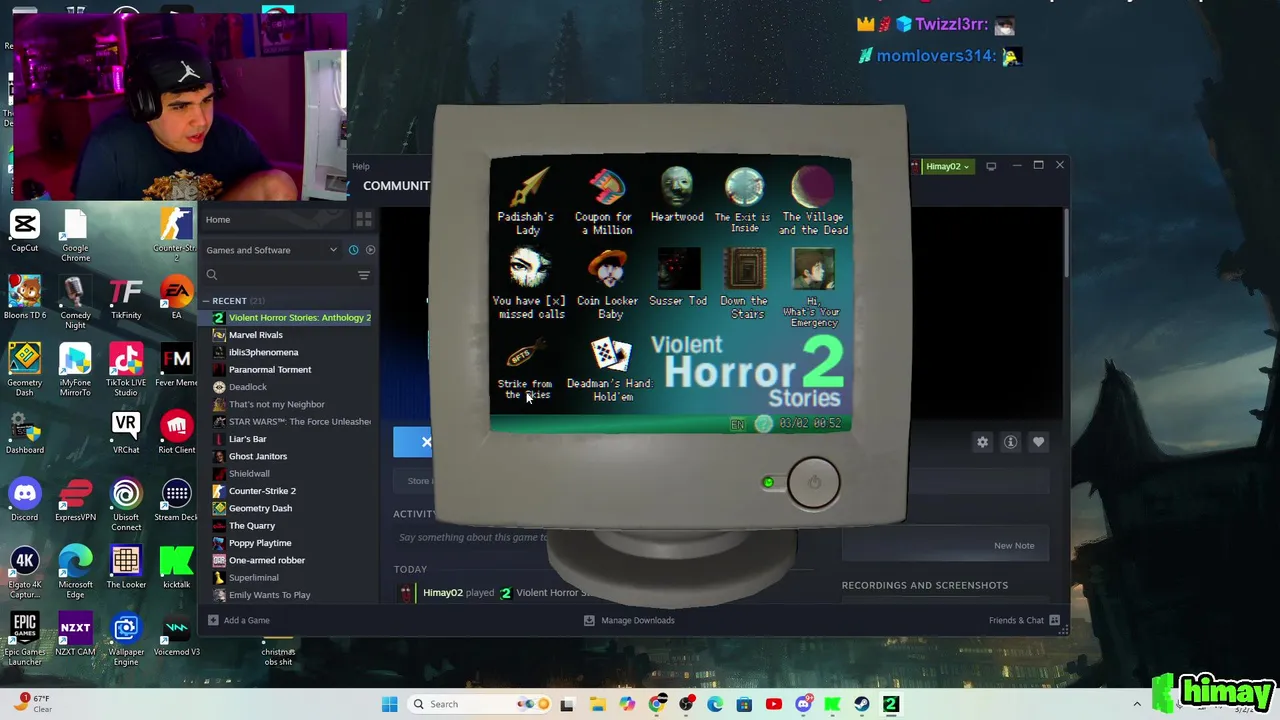This screenshot has height=720, width=1280.
Task: Click Add a Game in Steam
Action: pyautogui.click(x=239, y=620)
